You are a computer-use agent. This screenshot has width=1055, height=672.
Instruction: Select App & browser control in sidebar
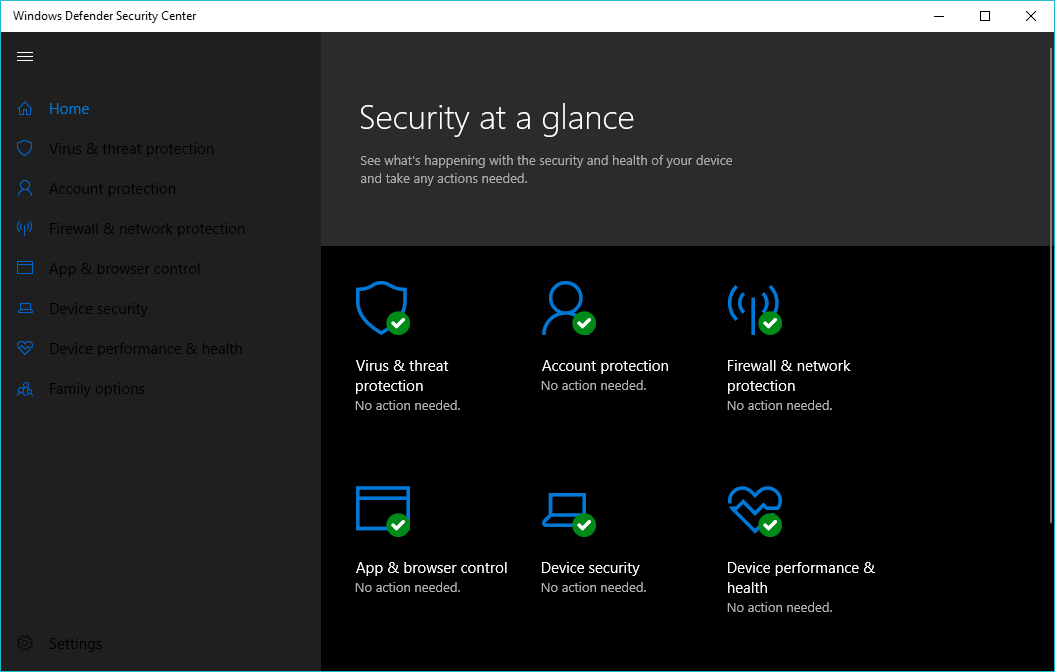click(x=125, y=269)
